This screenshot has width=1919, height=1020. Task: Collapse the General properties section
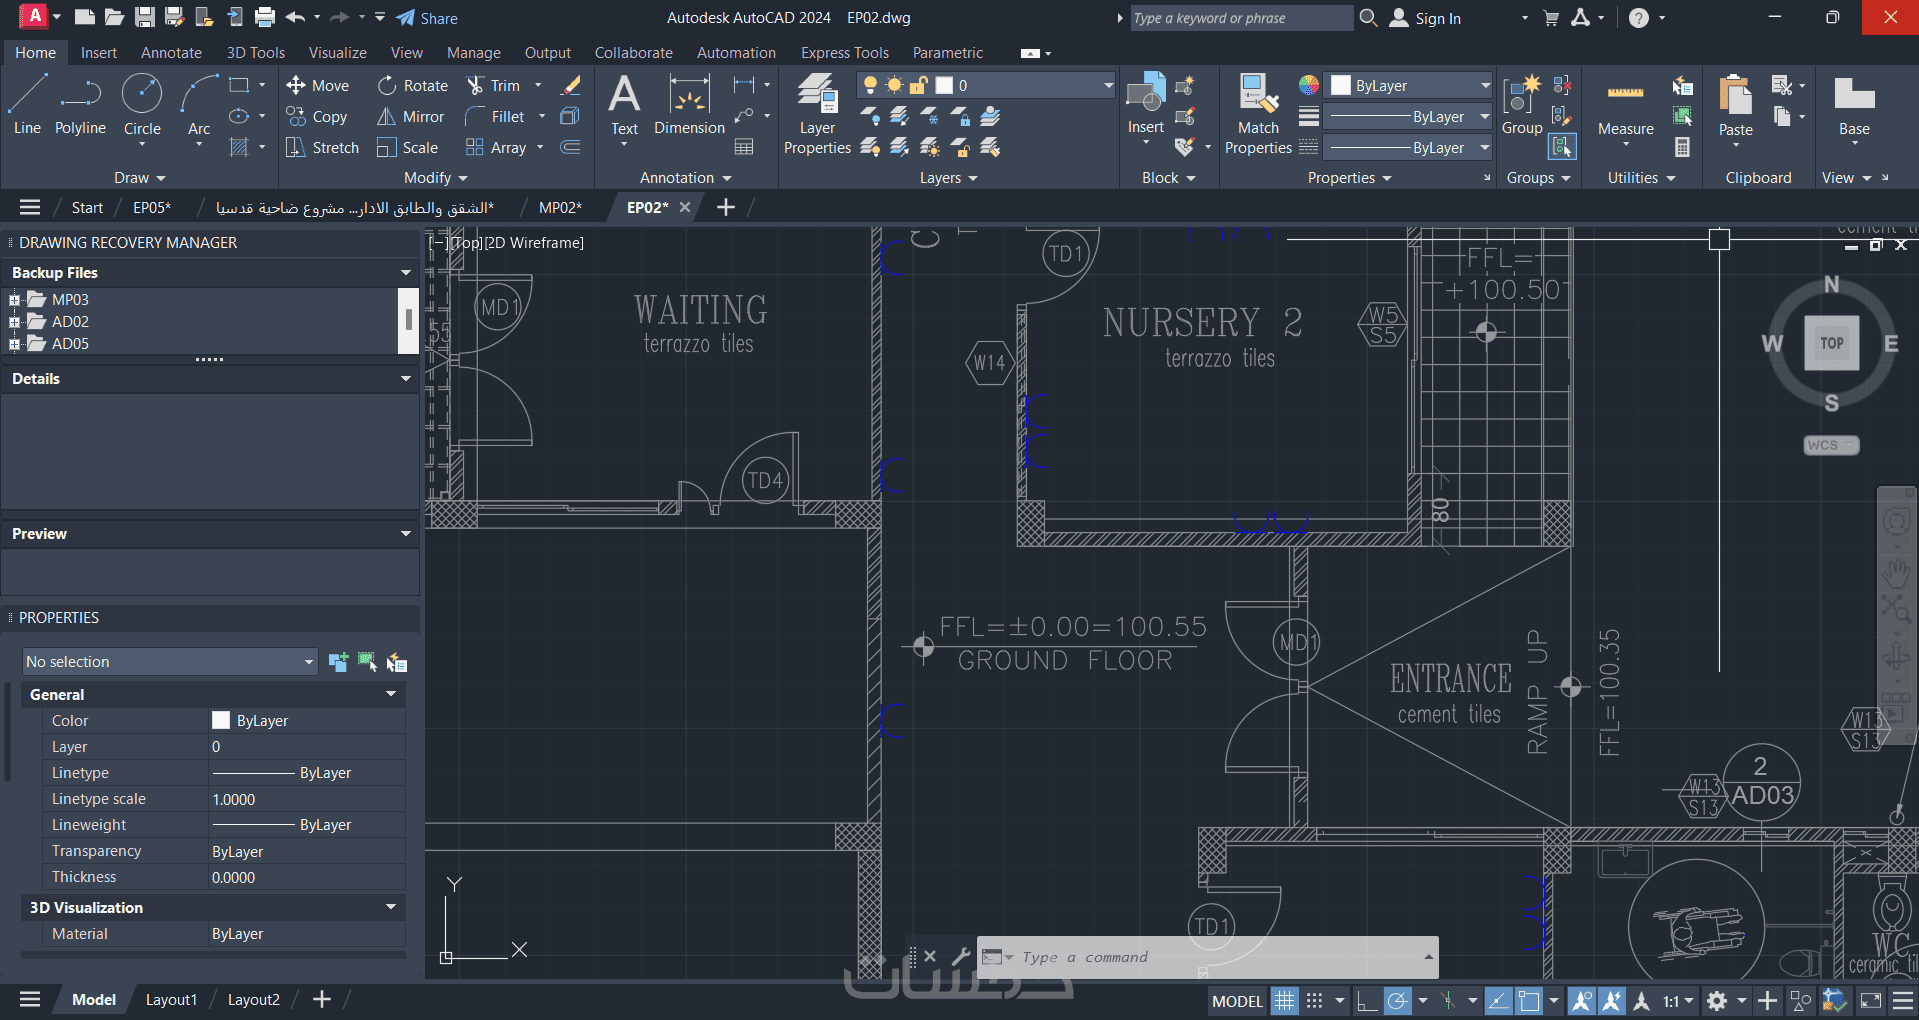[x=391, y=694]
